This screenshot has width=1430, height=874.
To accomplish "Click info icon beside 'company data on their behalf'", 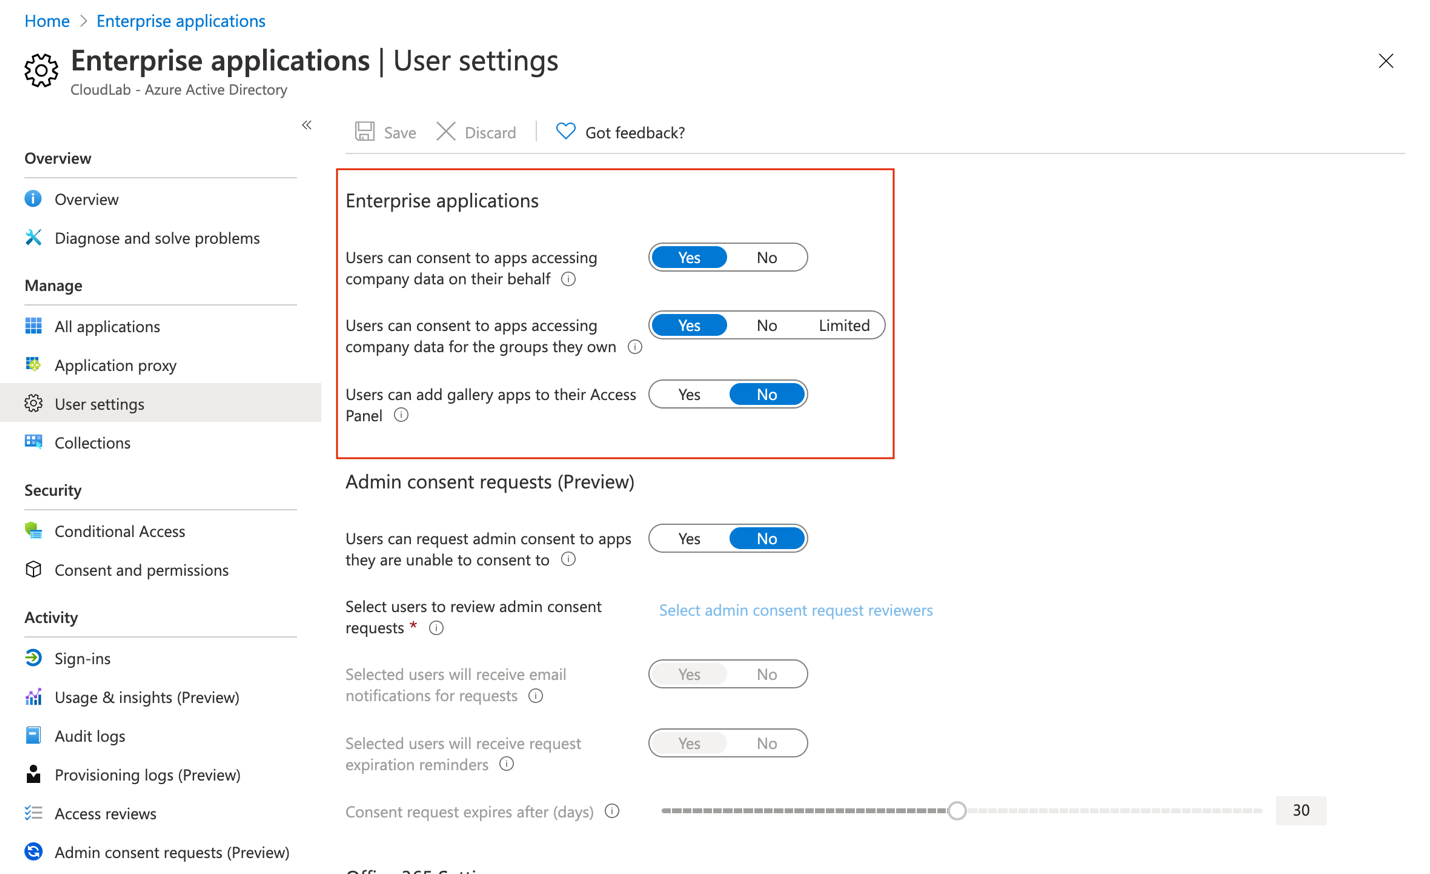I will pos(568,279).
